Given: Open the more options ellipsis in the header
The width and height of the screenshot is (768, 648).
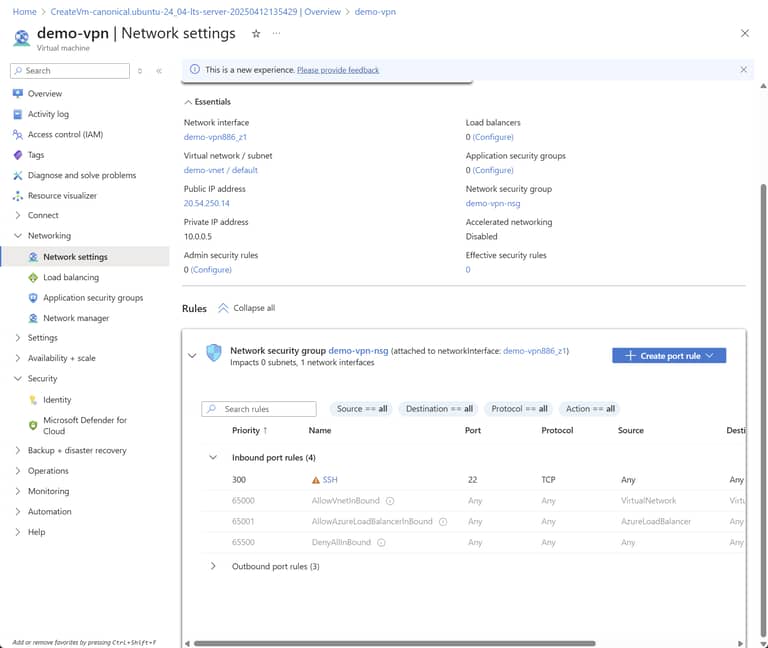Looking at the screenshot, I should coord(276,33).
